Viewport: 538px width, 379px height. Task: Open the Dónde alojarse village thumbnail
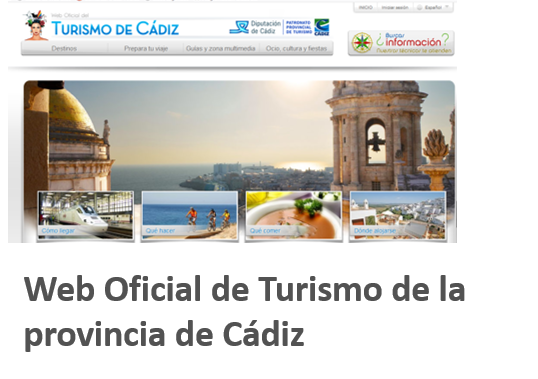click(398, 215)
